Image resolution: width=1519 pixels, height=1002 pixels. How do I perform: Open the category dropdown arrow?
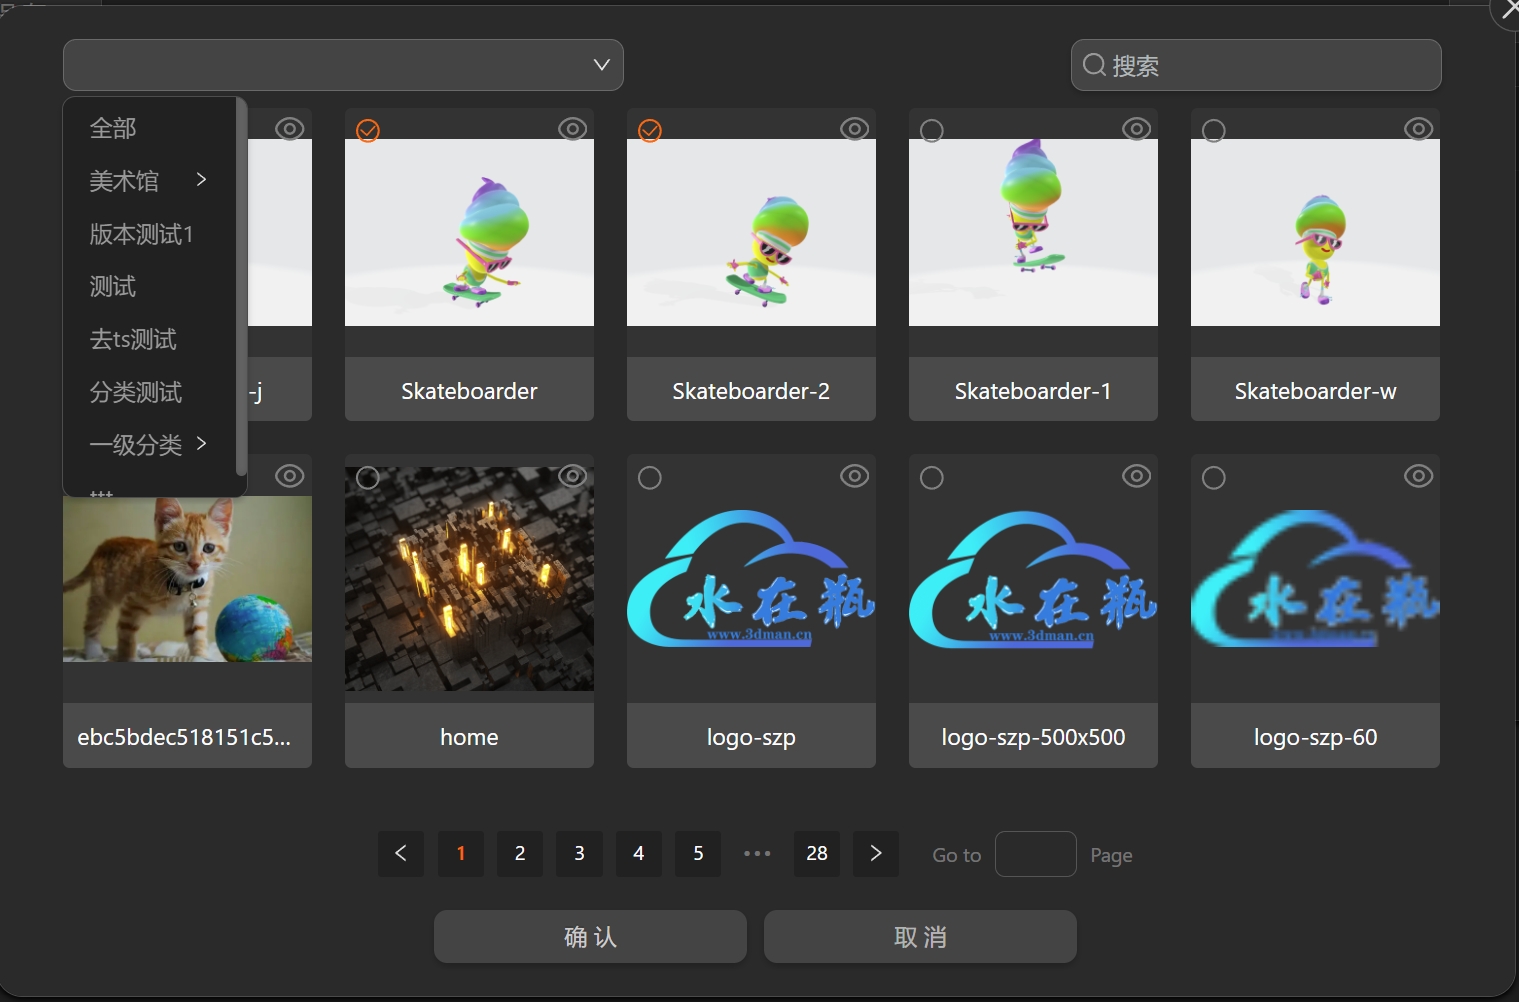coord(601,65)
